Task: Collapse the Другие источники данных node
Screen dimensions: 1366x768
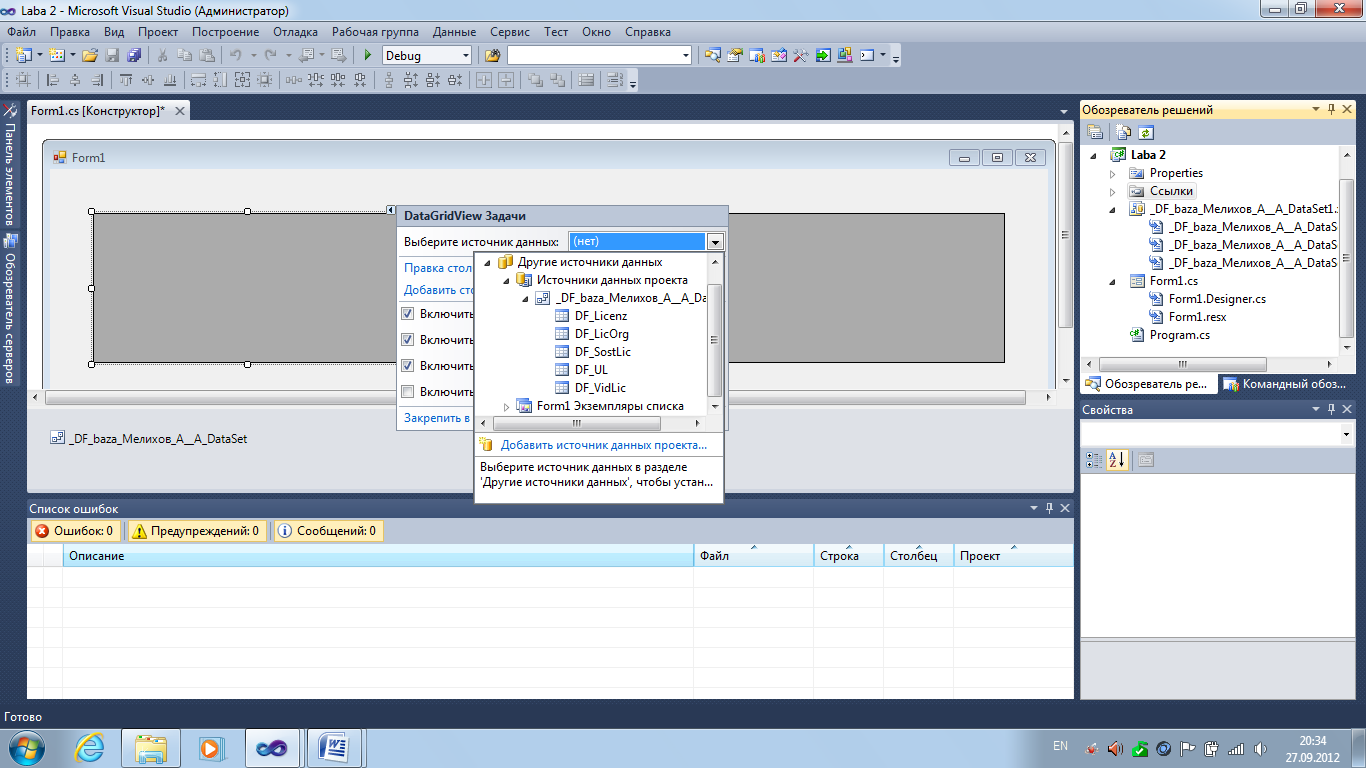Action: tap(488, 262)
